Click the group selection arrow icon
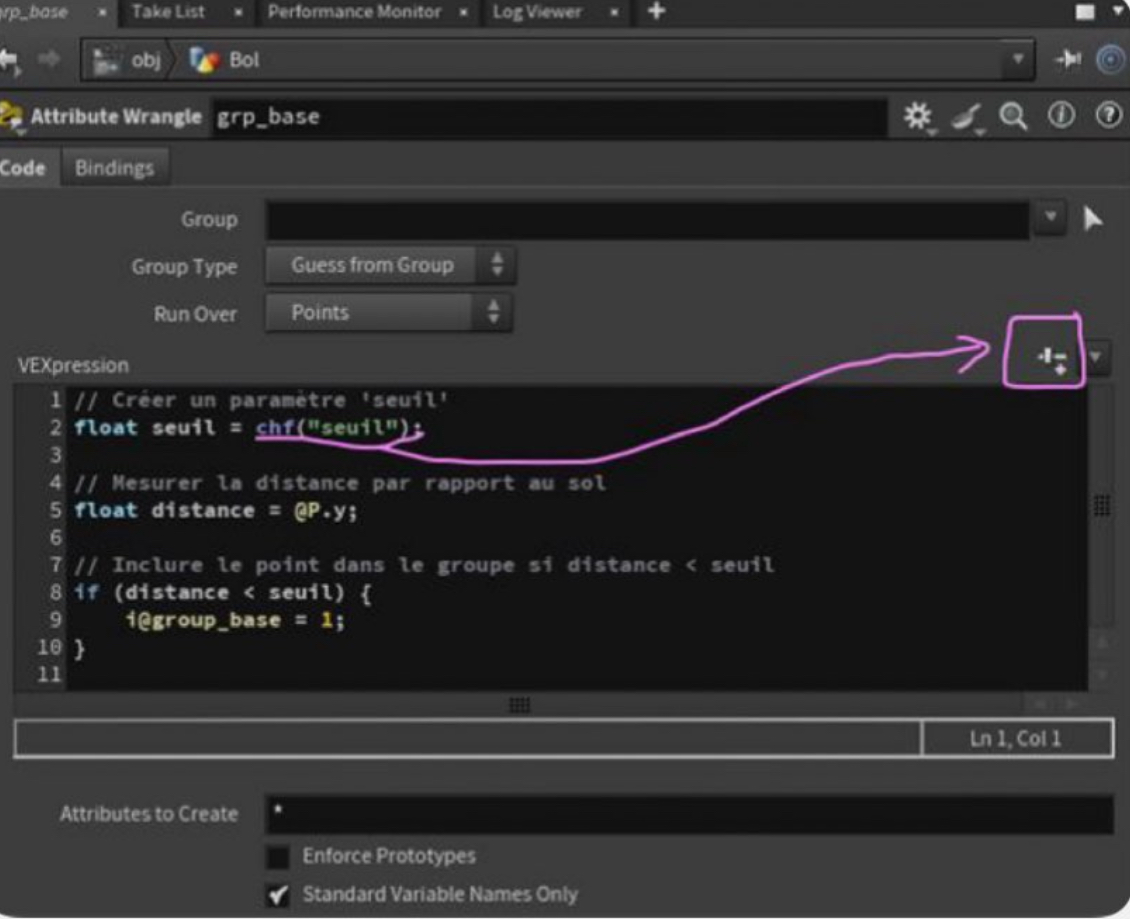1130x919 pixels. 1093,219
